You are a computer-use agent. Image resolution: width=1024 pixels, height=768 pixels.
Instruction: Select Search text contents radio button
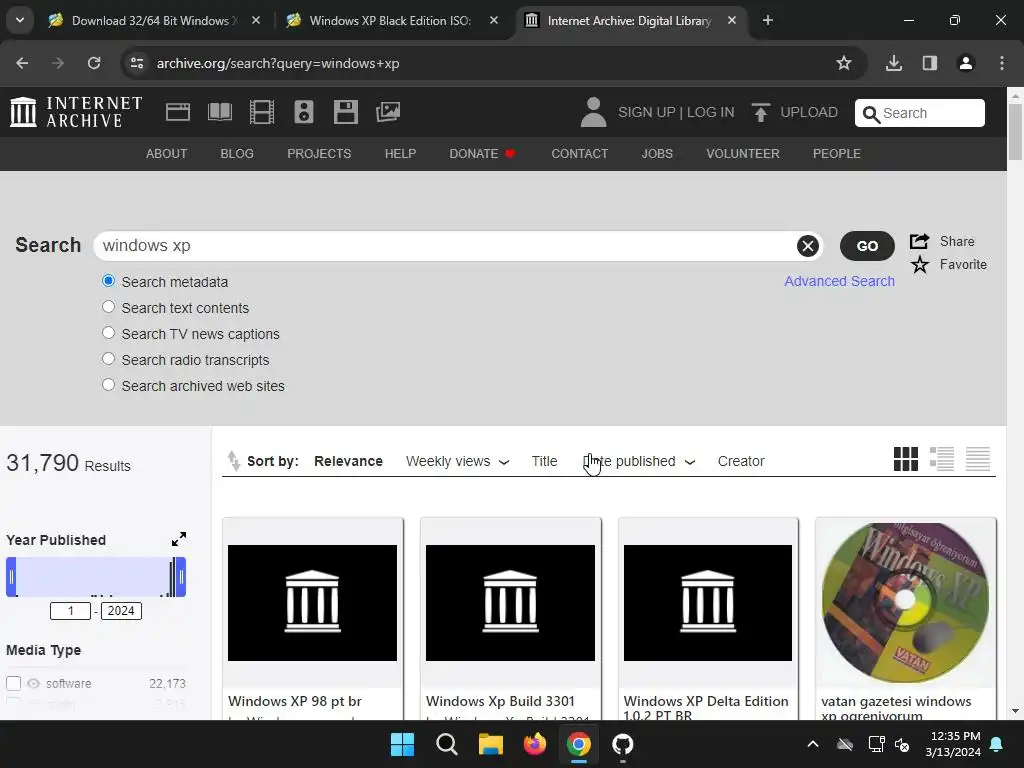tap(108, 307)
